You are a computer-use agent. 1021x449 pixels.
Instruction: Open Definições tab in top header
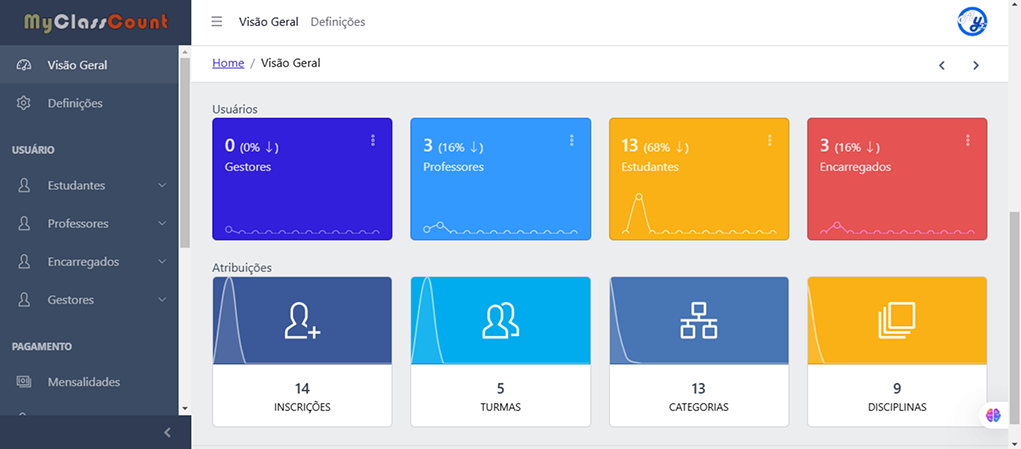pyautogui.click(x=338, y=22)
